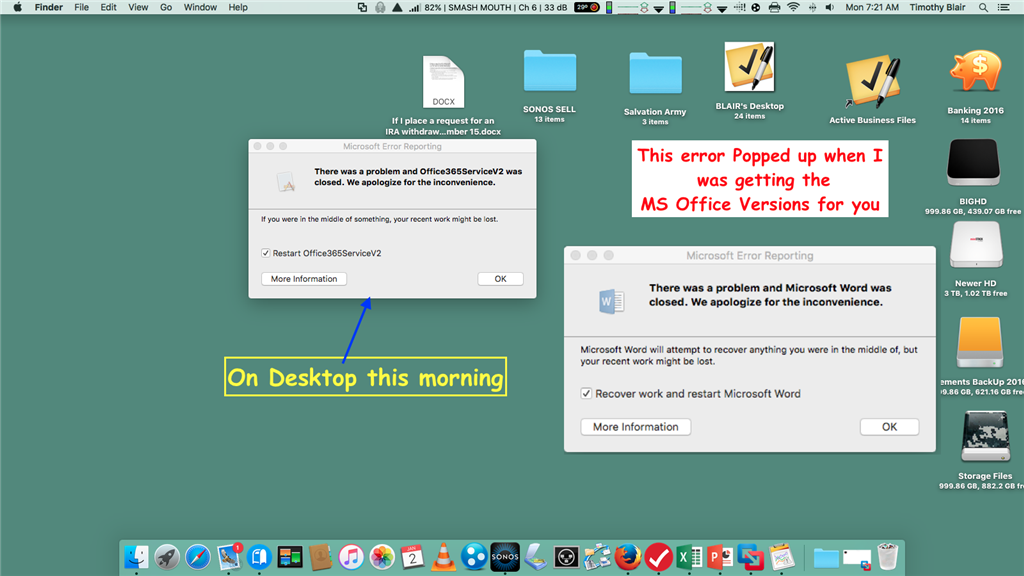This screenshot has width=1024, height=576.
Task: Open the Trash in the Dock
Action: pos(888,557)
